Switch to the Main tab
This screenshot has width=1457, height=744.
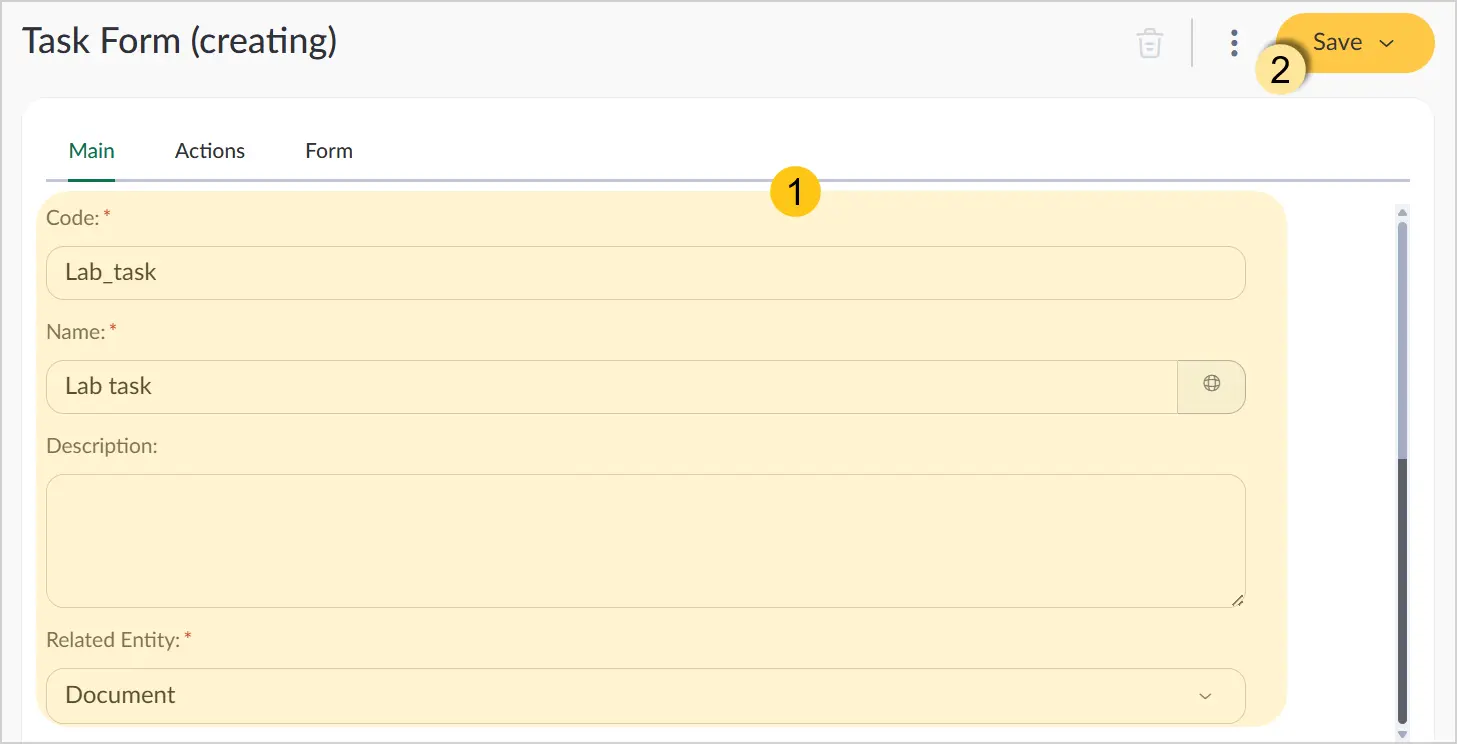click(x=91, y=151)
